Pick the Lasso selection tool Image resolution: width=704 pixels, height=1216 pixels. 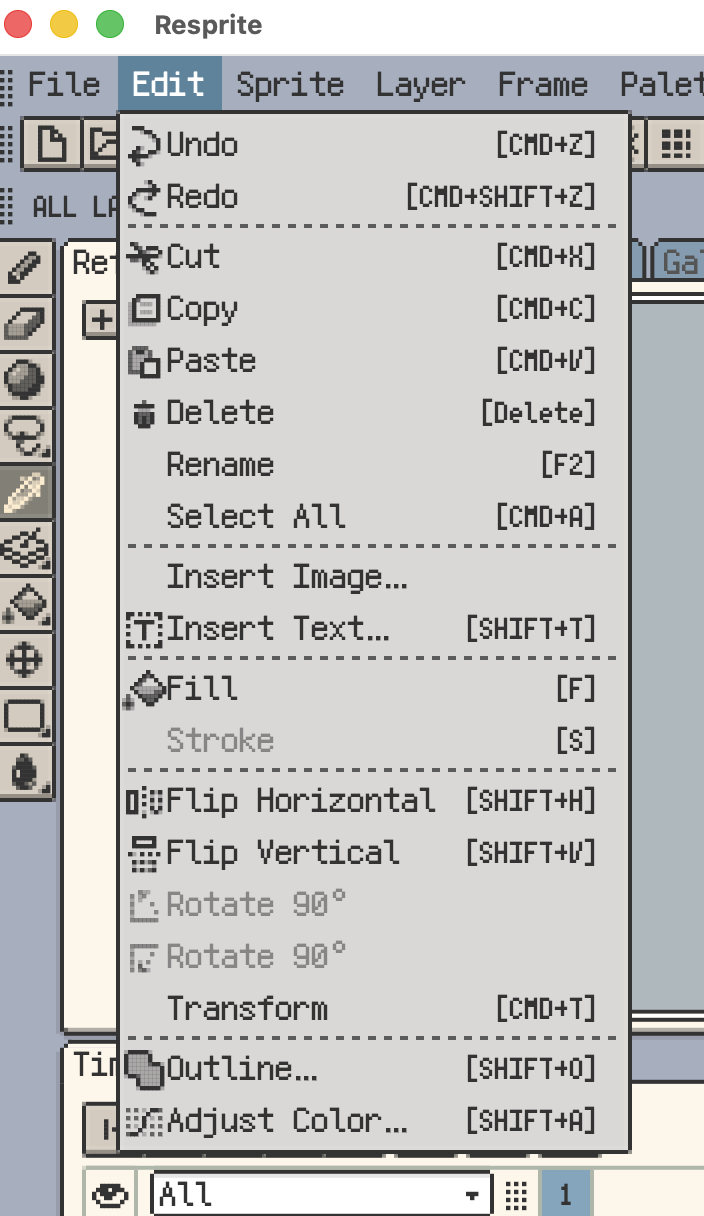tap(25, 435)
